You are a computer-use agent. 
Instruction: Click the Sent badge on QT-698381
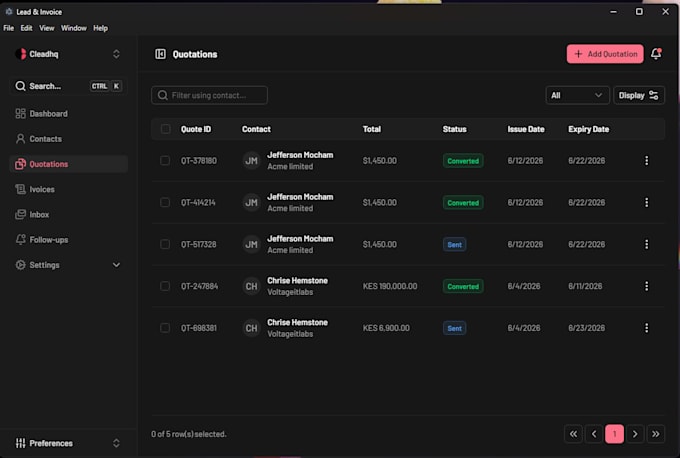[454, 328]
